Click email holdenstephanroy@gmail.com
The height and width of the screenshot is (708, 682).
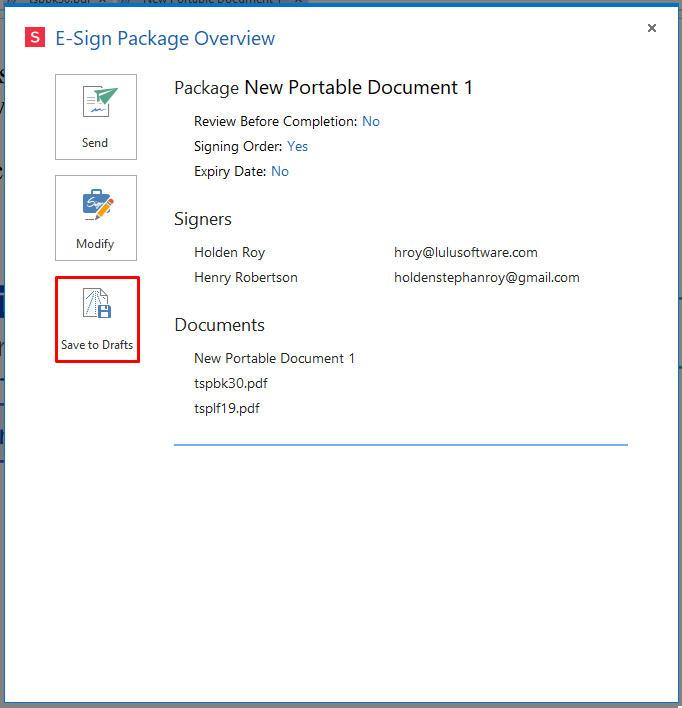(486, 278)
